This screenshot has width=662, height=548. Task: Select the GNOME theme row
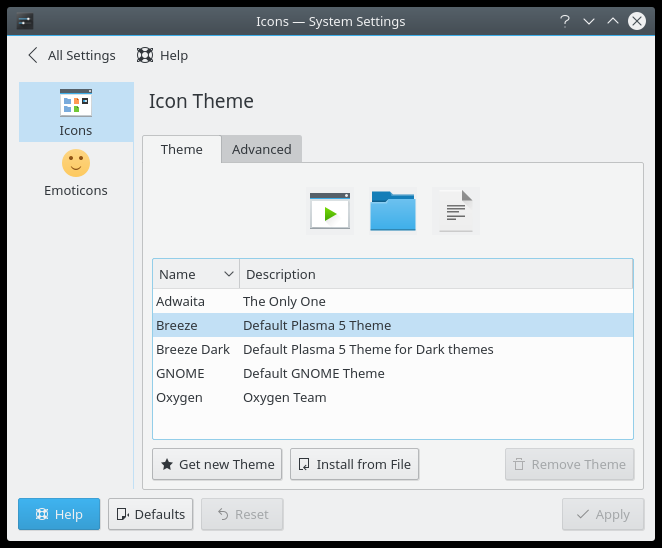click(393, 374)
